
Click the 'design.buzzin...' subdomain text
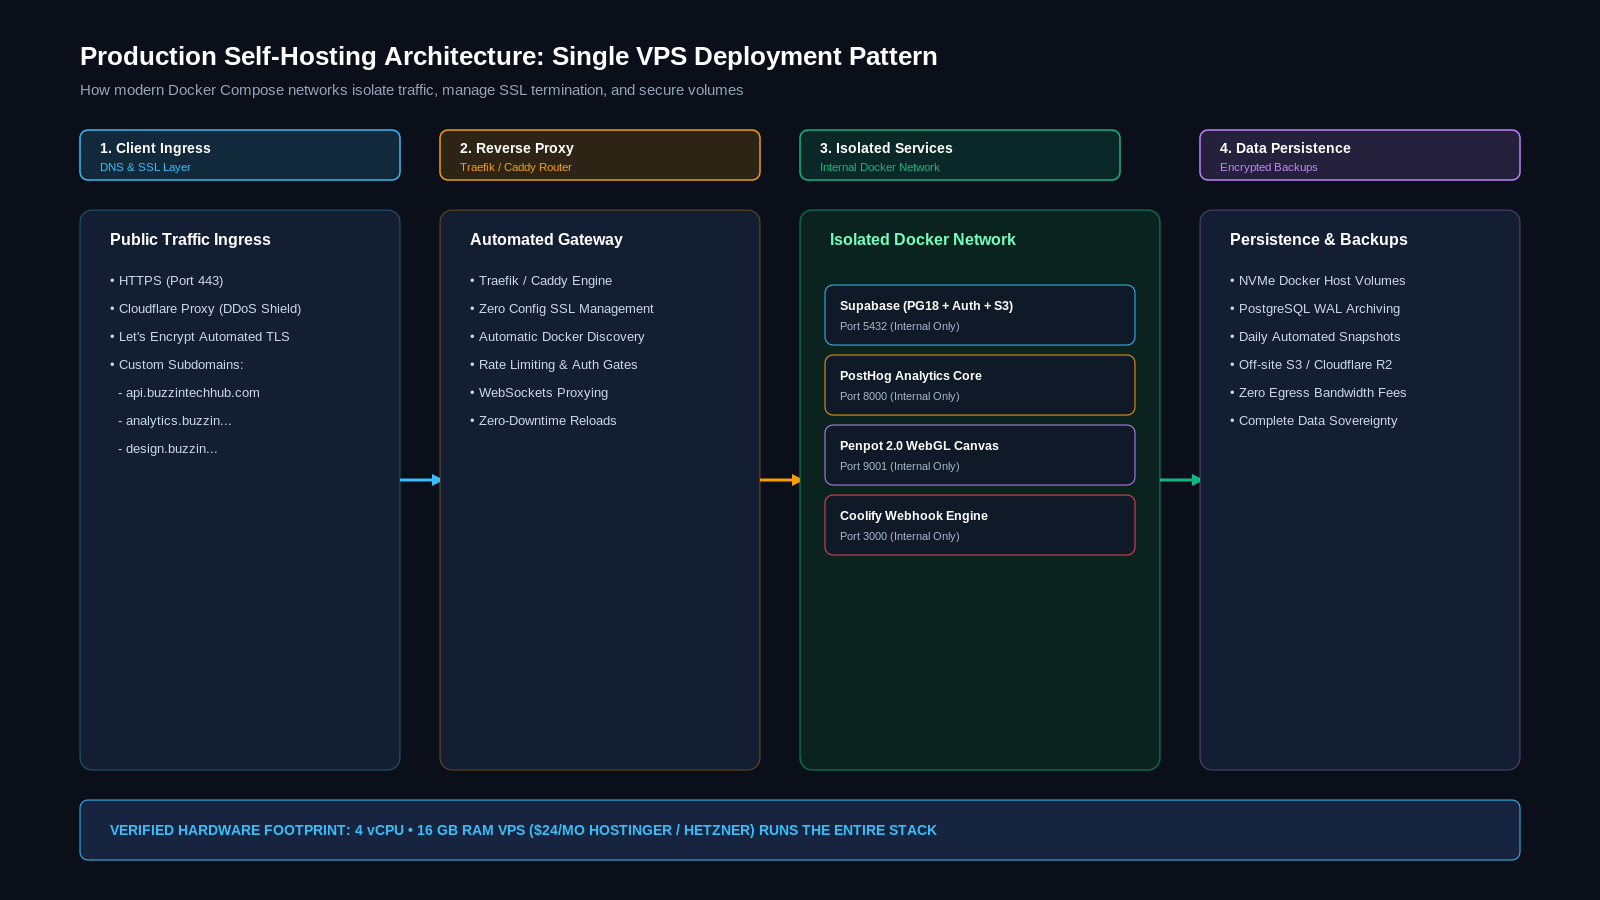[168, 449]
